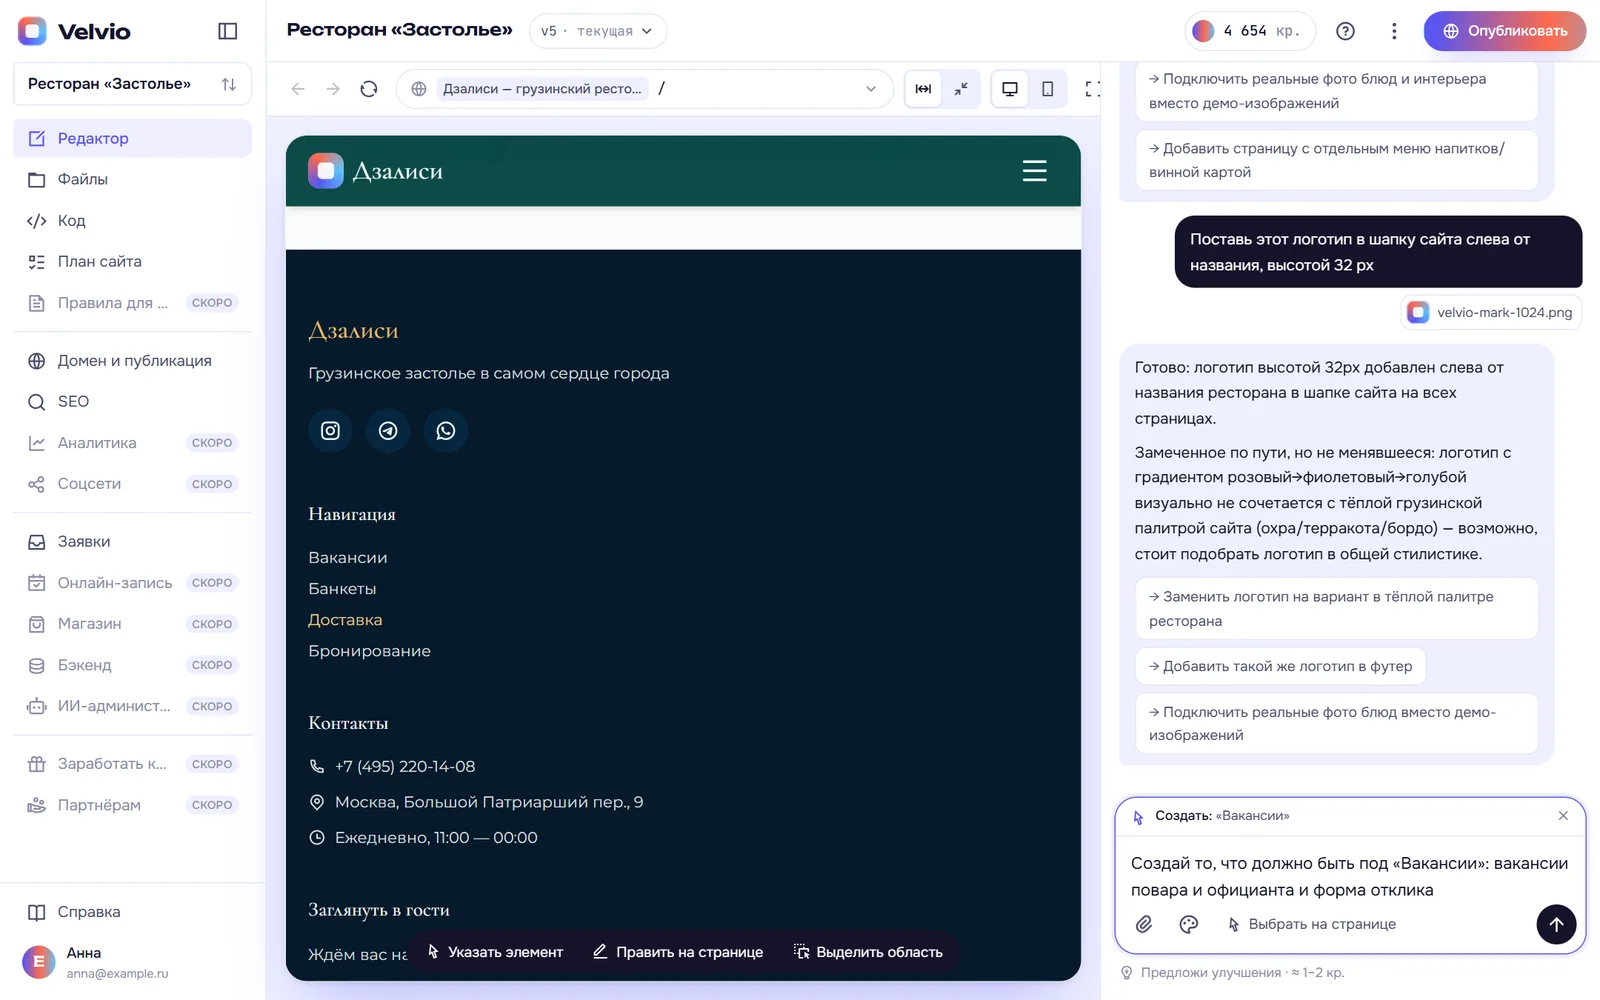
Task: Click the attach file paperclip icon
Action: (x=1144, y=924)
